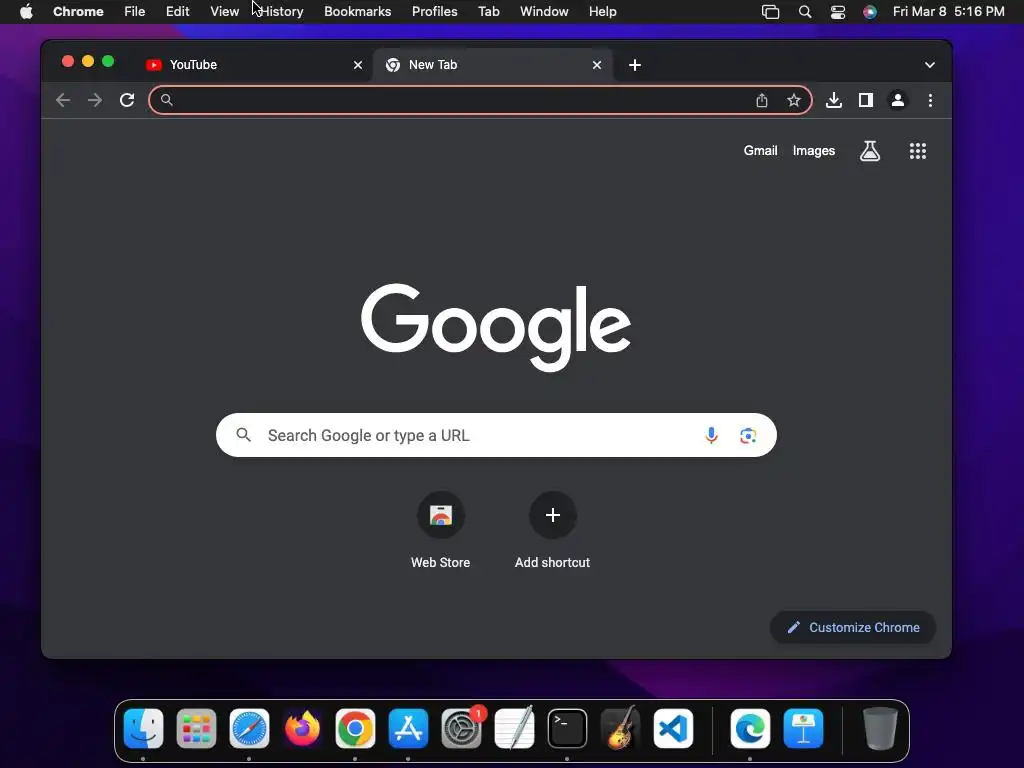The image size is (1024, 768).
Task: Open Search Labs flask icon
Action: tap(869, 151)
